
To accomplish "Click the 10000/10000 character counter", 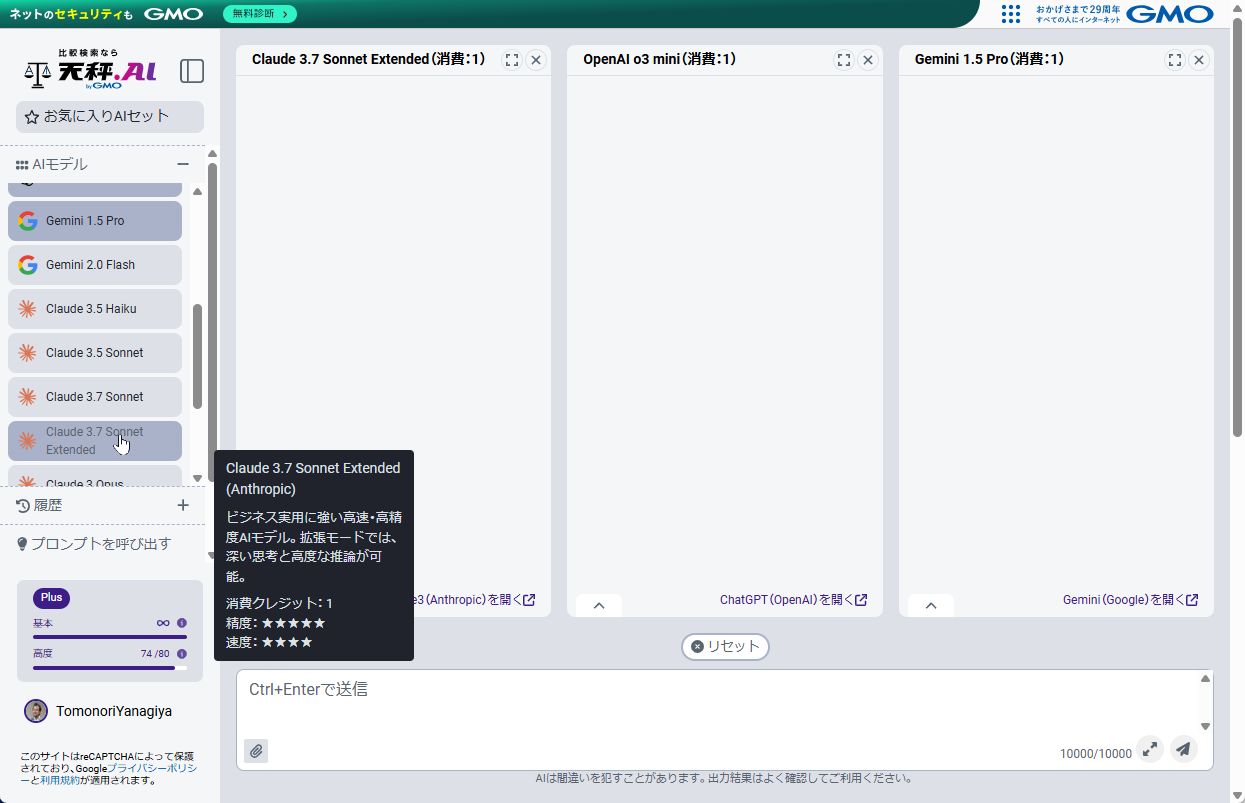I will (x=1096, y=754).
